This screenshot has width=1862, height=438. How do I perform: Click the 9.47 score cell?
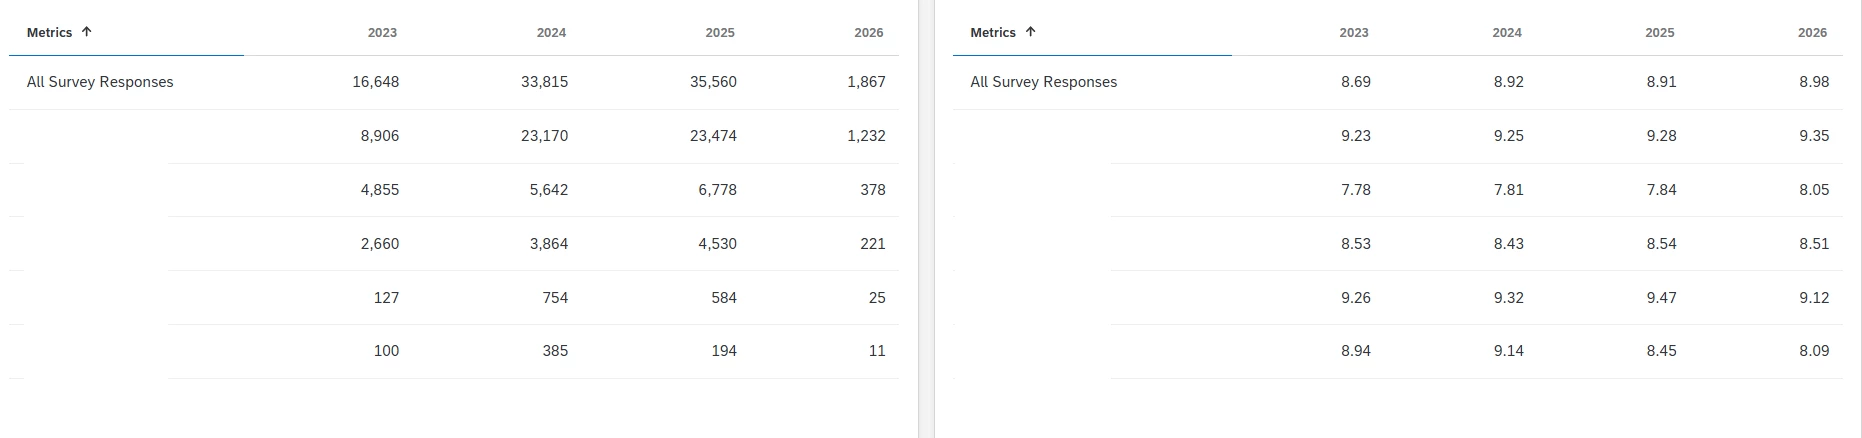pyautogui.click(x=1662, y=298)
